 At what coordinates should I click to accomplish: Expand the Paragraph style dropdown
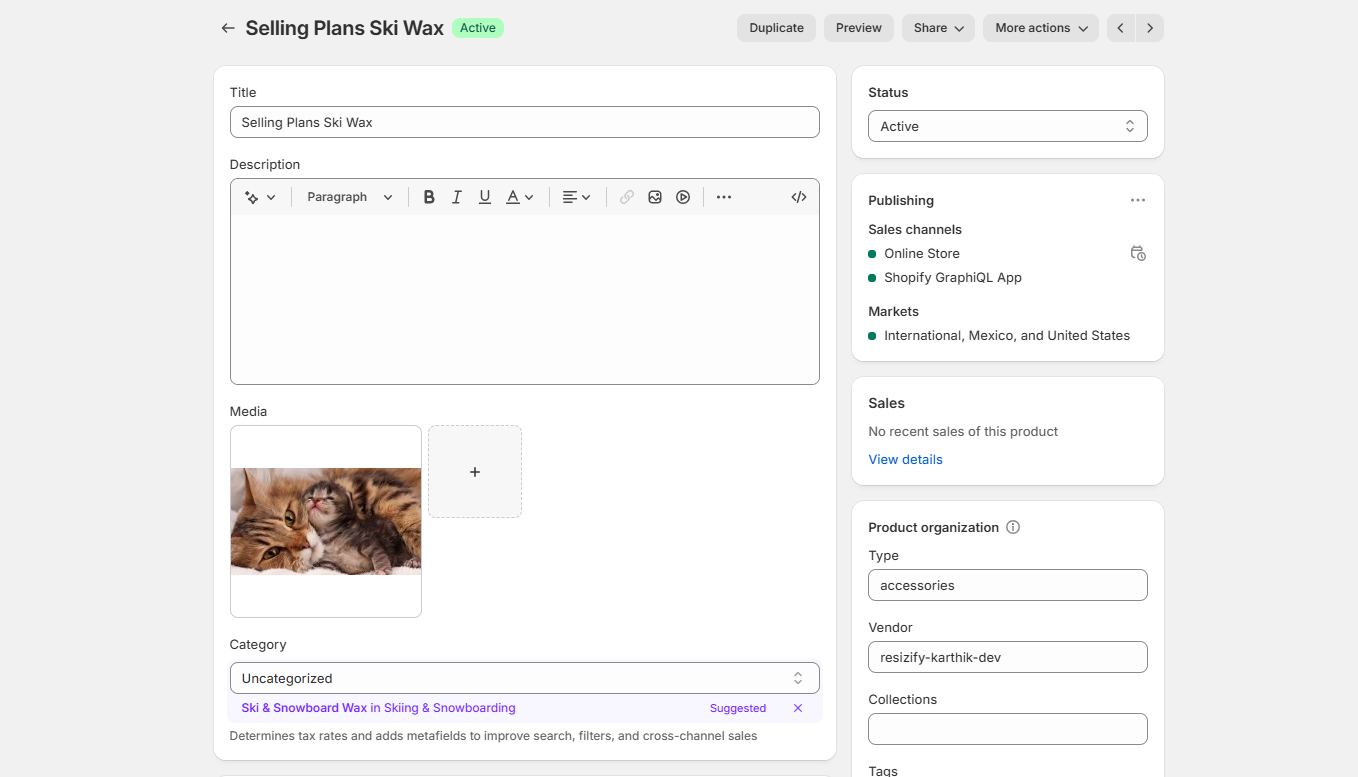350,197
